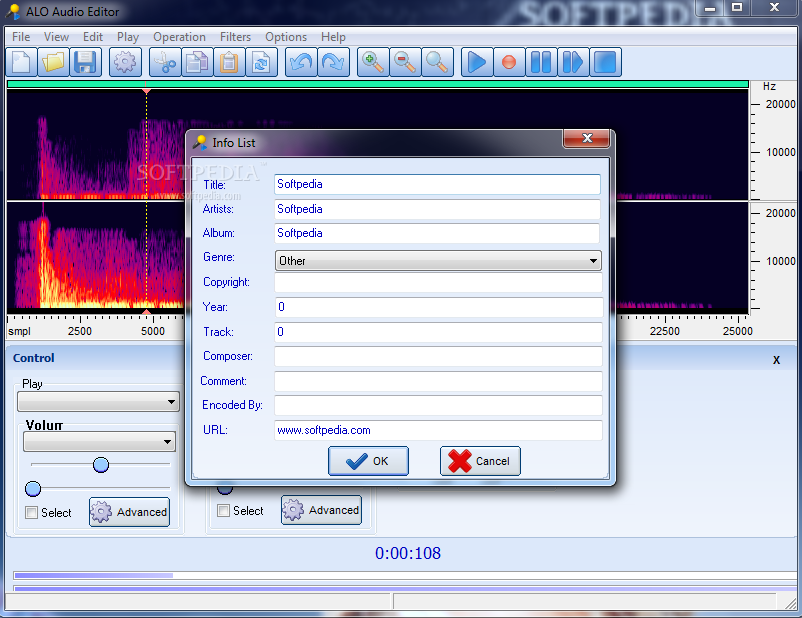Undo the last action via toolbar
Viewport: 802px width, 618px height.
301,62
